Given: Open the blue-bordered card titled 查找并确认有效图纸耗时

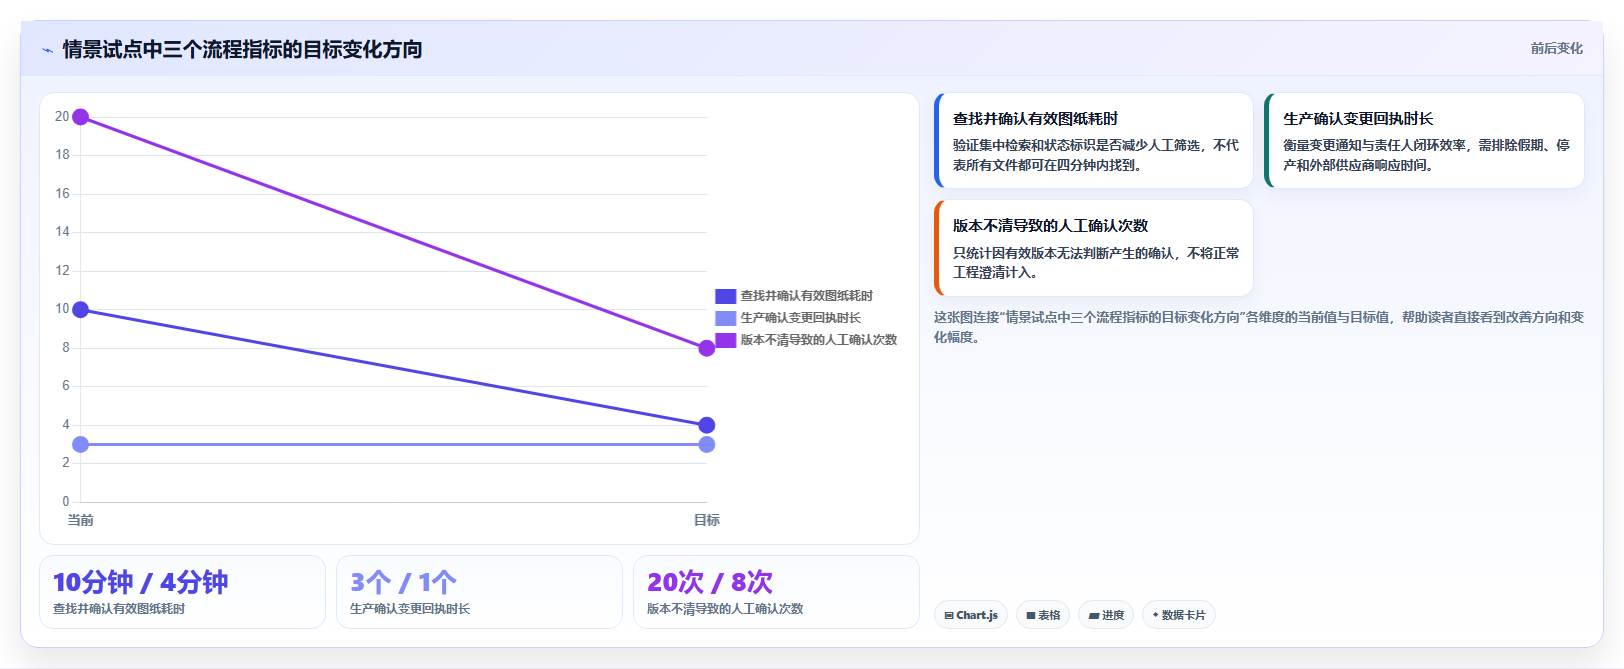Looking at the screenshot, I should click(1093, 140).
